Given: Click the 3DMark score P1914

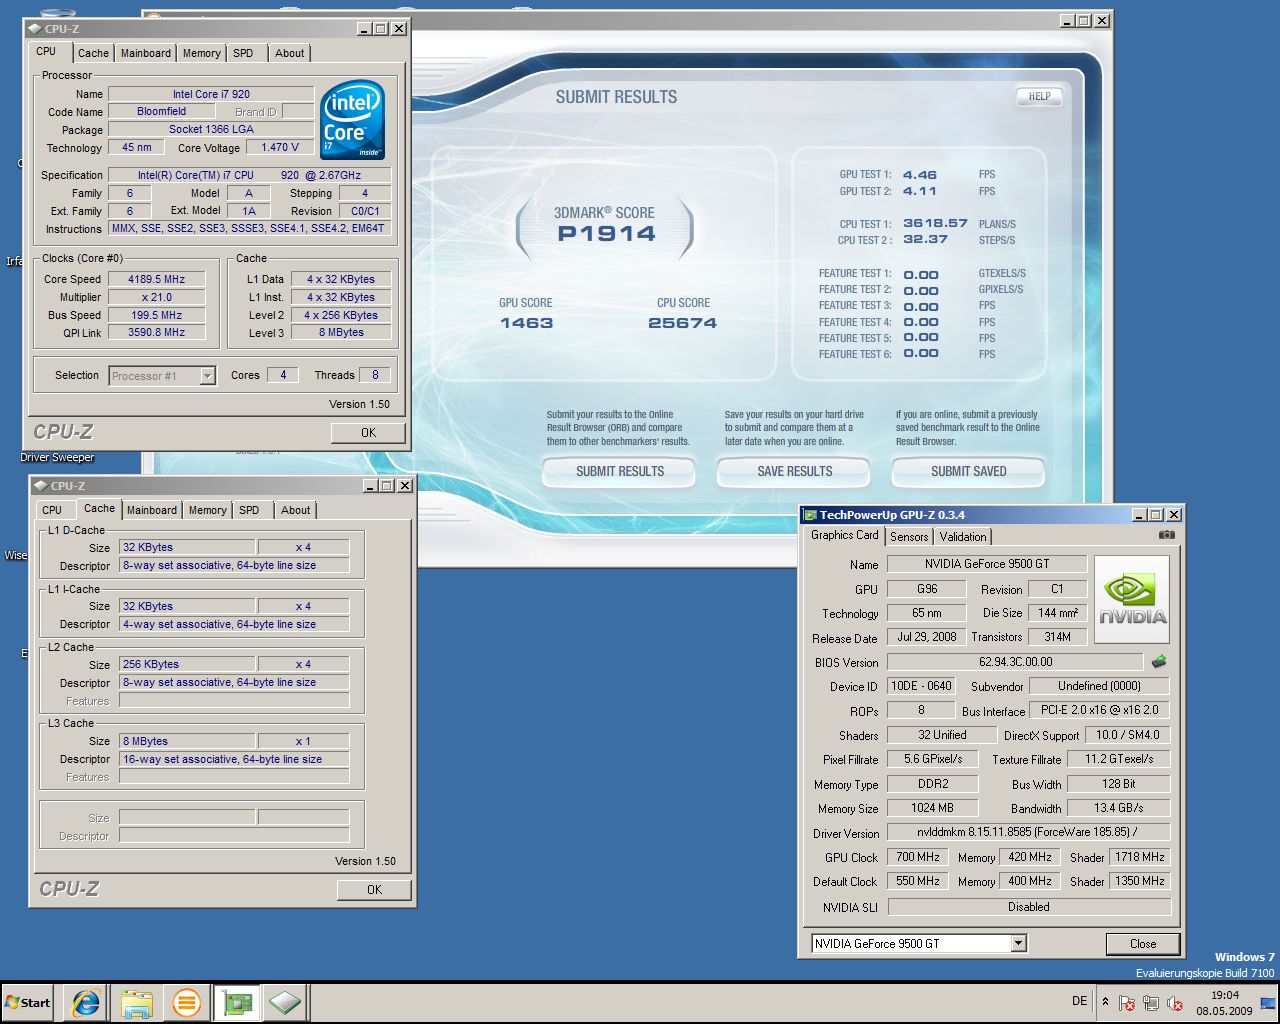Looking at the screenshot, I should (607, 234).
